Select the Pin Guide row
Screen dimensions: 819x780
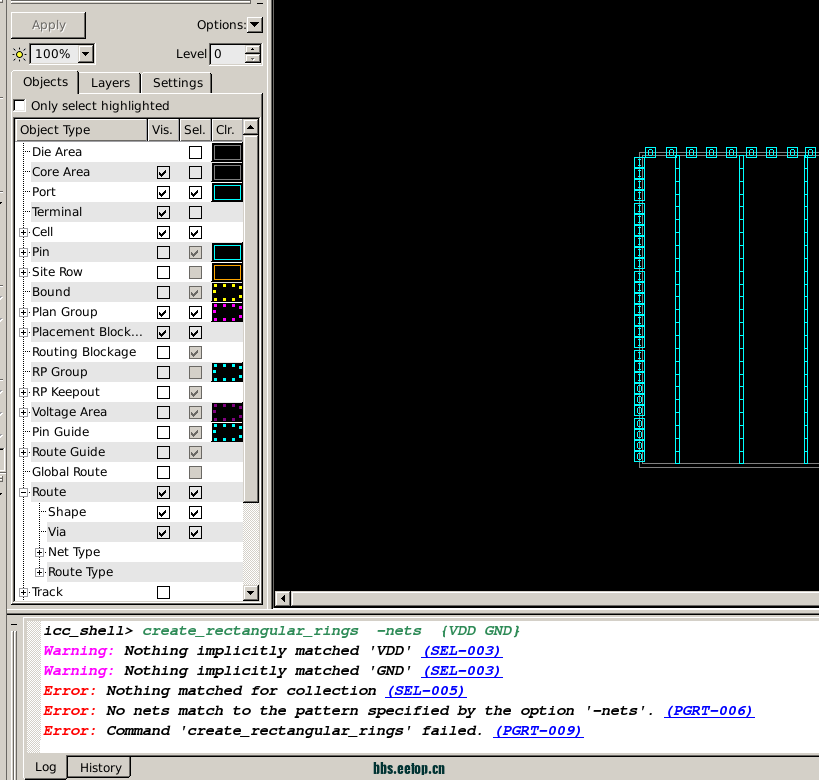pyautogui.click(x=130, y=432)
